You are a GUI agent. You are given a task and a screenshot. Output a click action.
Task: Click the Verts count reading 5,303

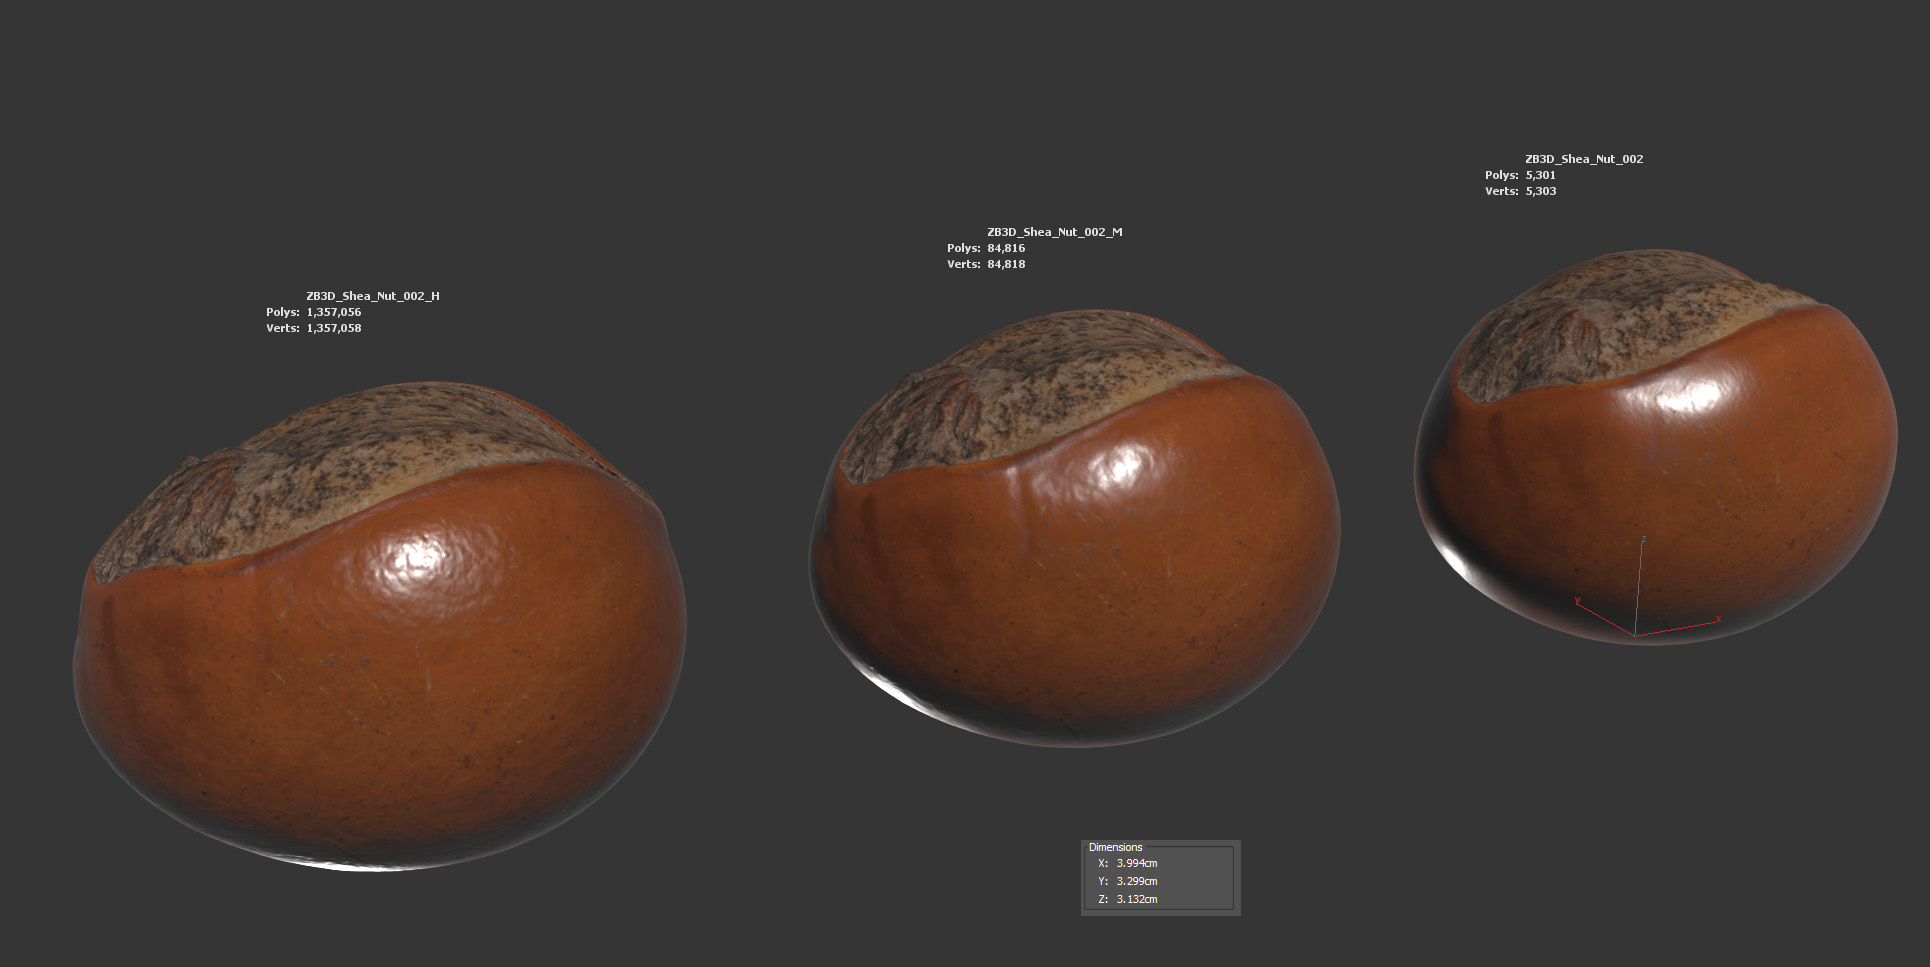point(1540,191)
